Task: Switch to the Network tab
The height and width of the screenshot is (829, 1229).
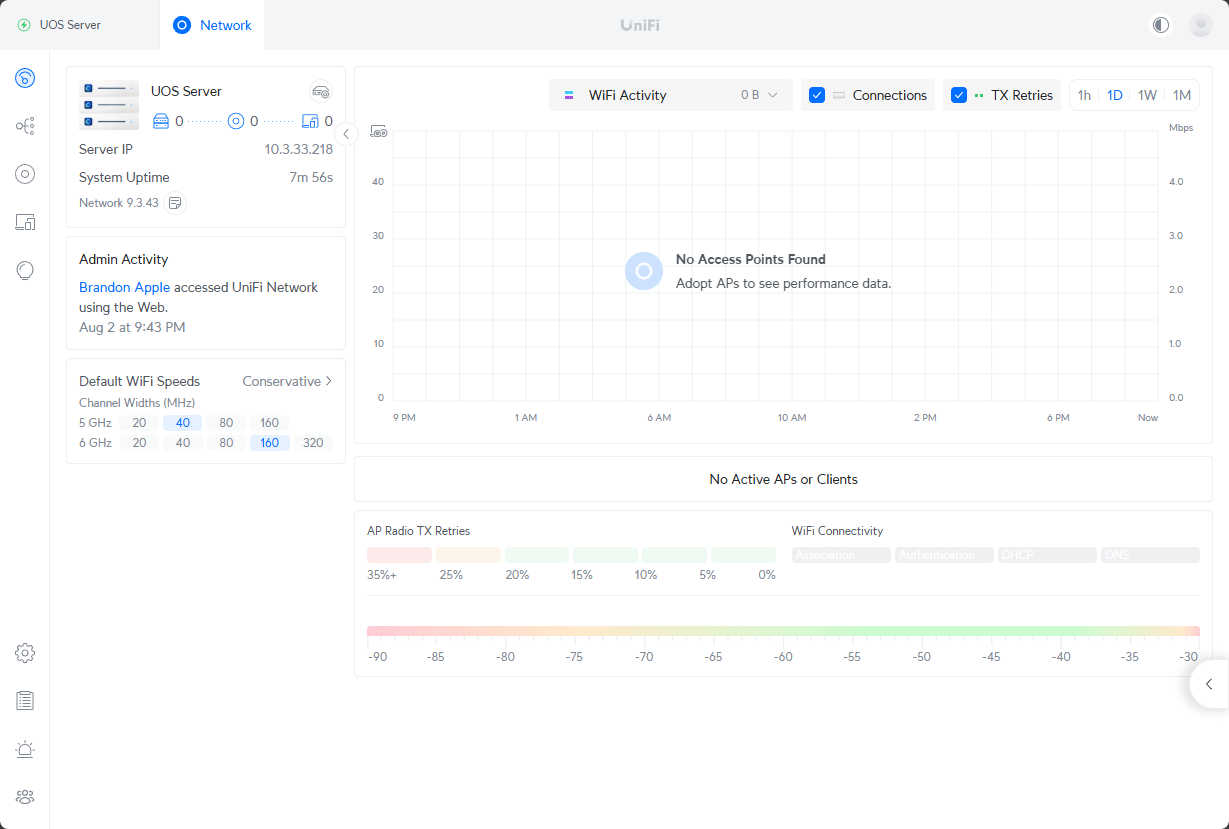Action: [212, 25]
